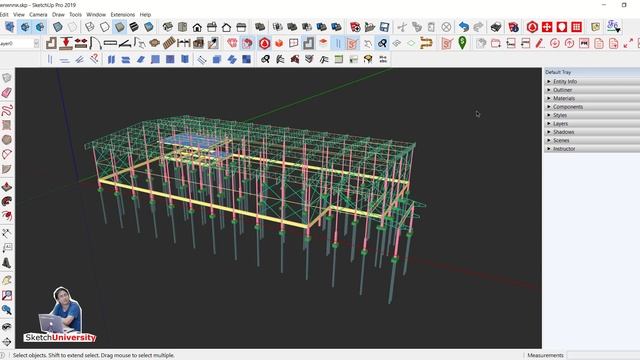The width and height of the screenshot is (640, 360).
Task: Click the Print icon
Action: [496, 27]
